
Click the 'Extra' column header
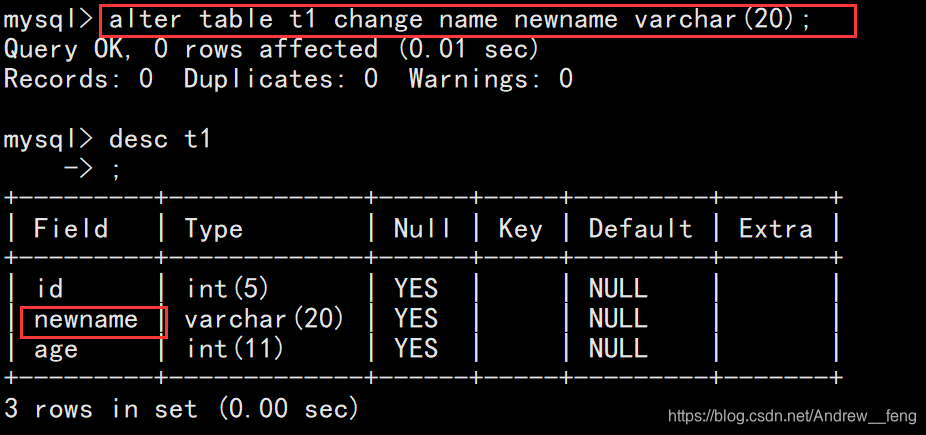coord(775,228)
